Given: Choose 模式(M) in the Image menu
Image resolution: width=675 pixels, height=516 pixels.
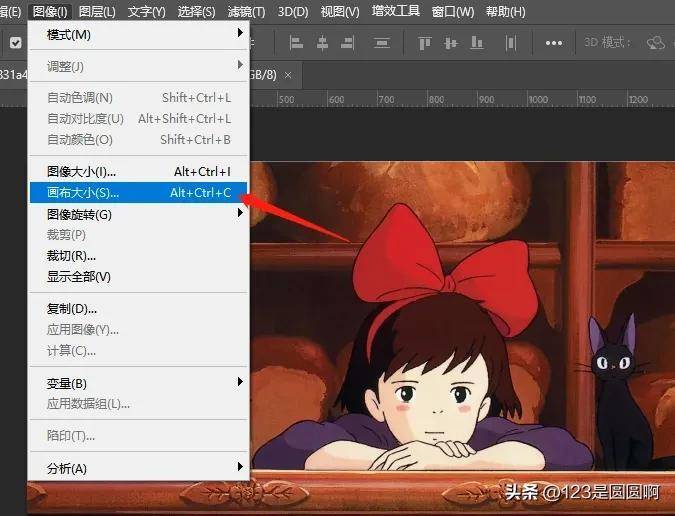Looking at the screenshot, I should point(138,34).
